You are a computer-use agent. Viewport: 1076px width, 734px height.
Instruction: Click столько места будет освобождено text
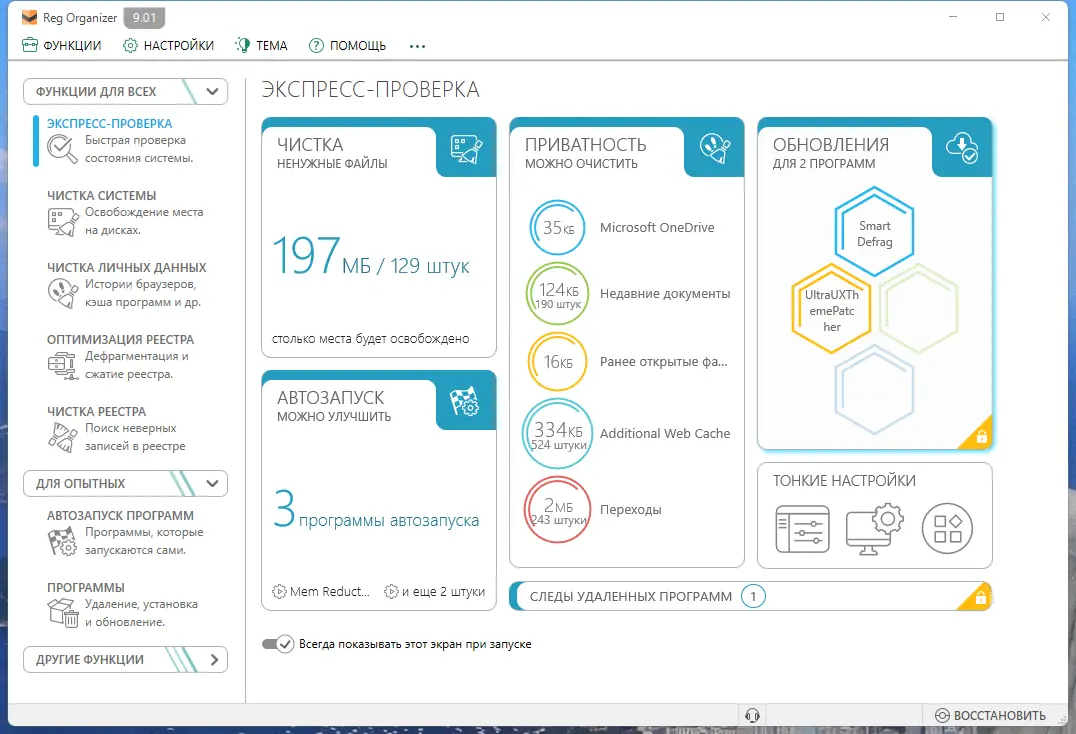[x=371, y=339]
